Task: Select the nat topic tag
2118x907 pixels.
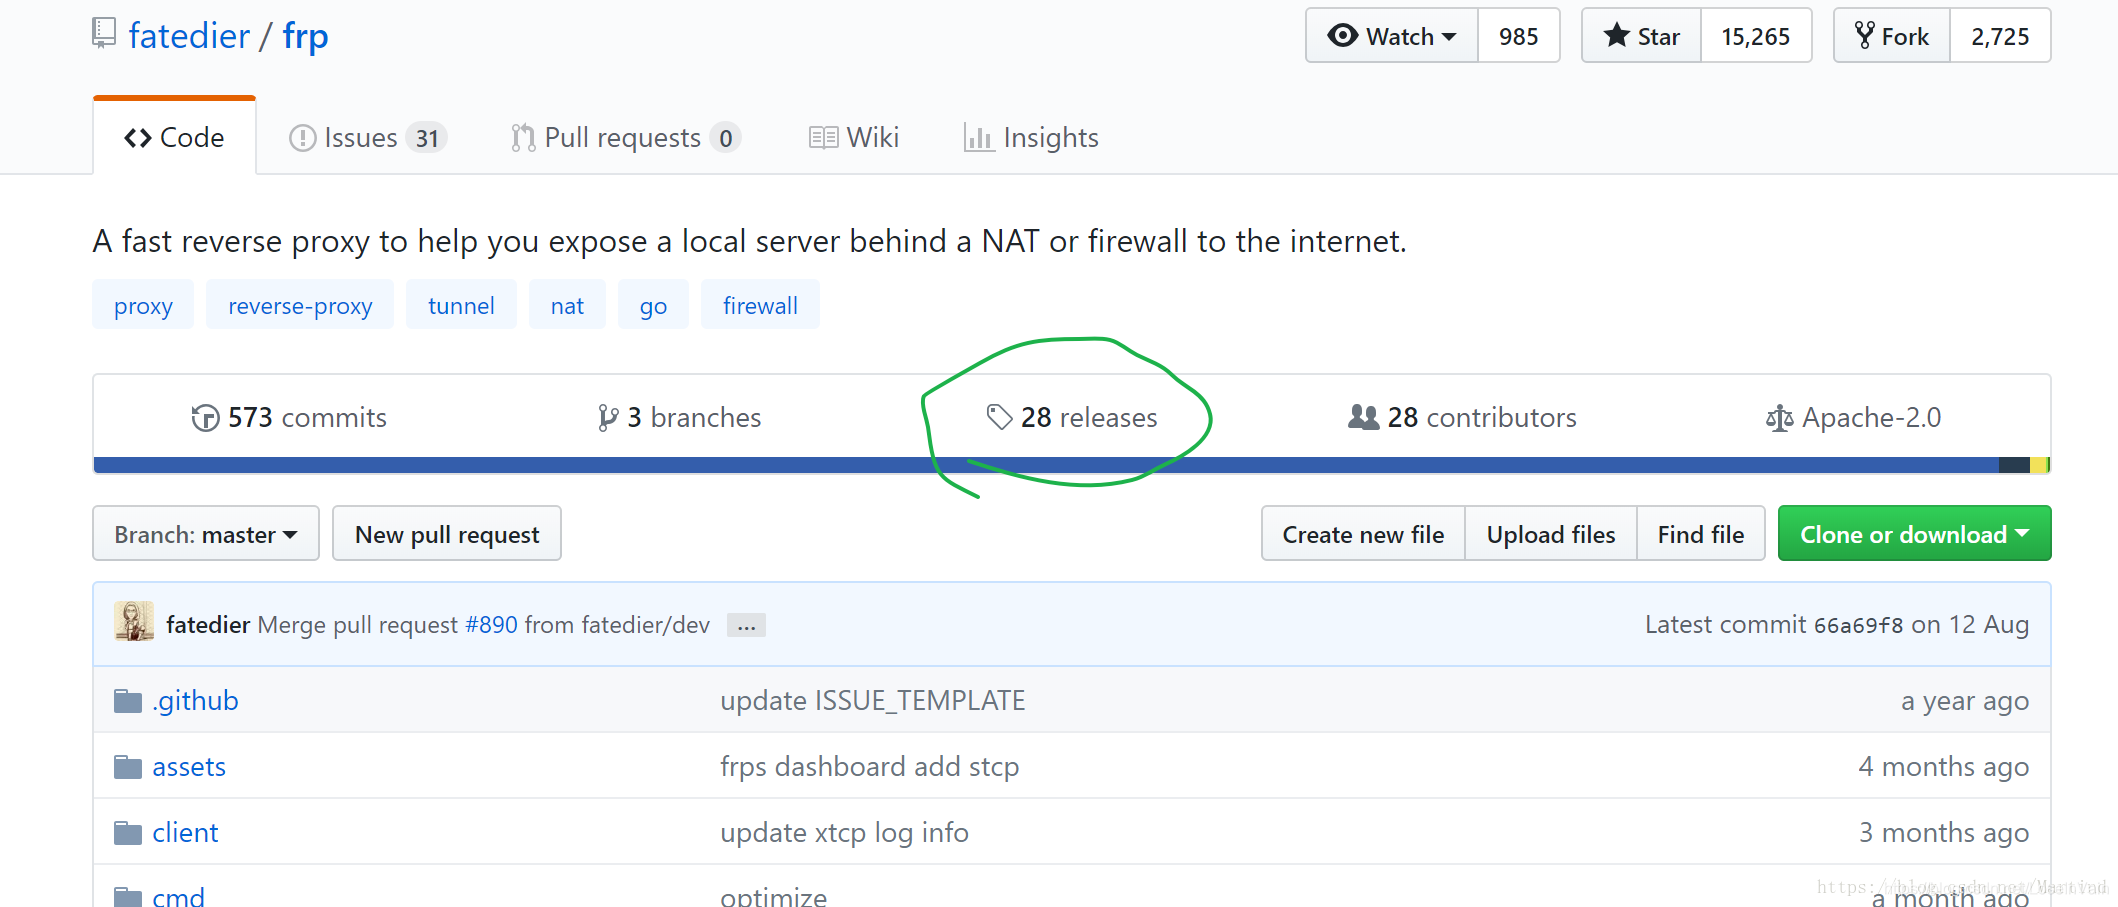Action: tap(567, 305)
